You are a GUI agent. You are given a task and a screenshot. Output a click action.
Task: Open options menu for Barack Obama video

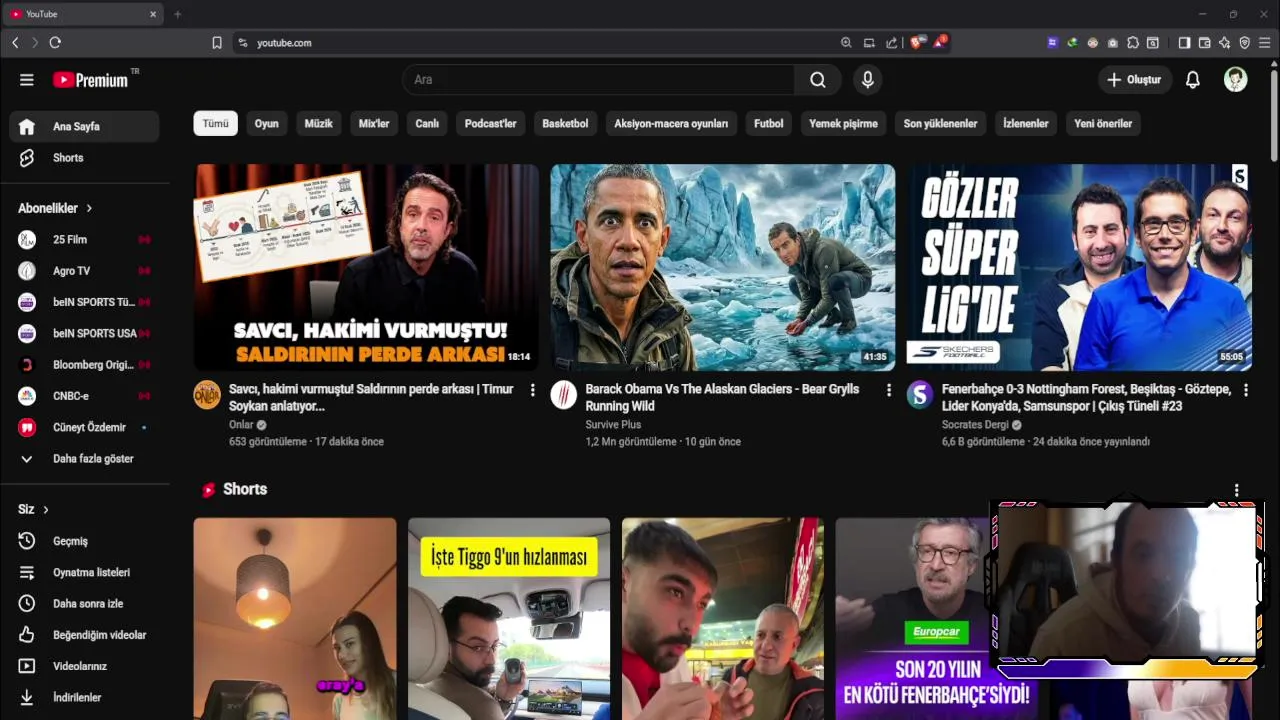888,390
